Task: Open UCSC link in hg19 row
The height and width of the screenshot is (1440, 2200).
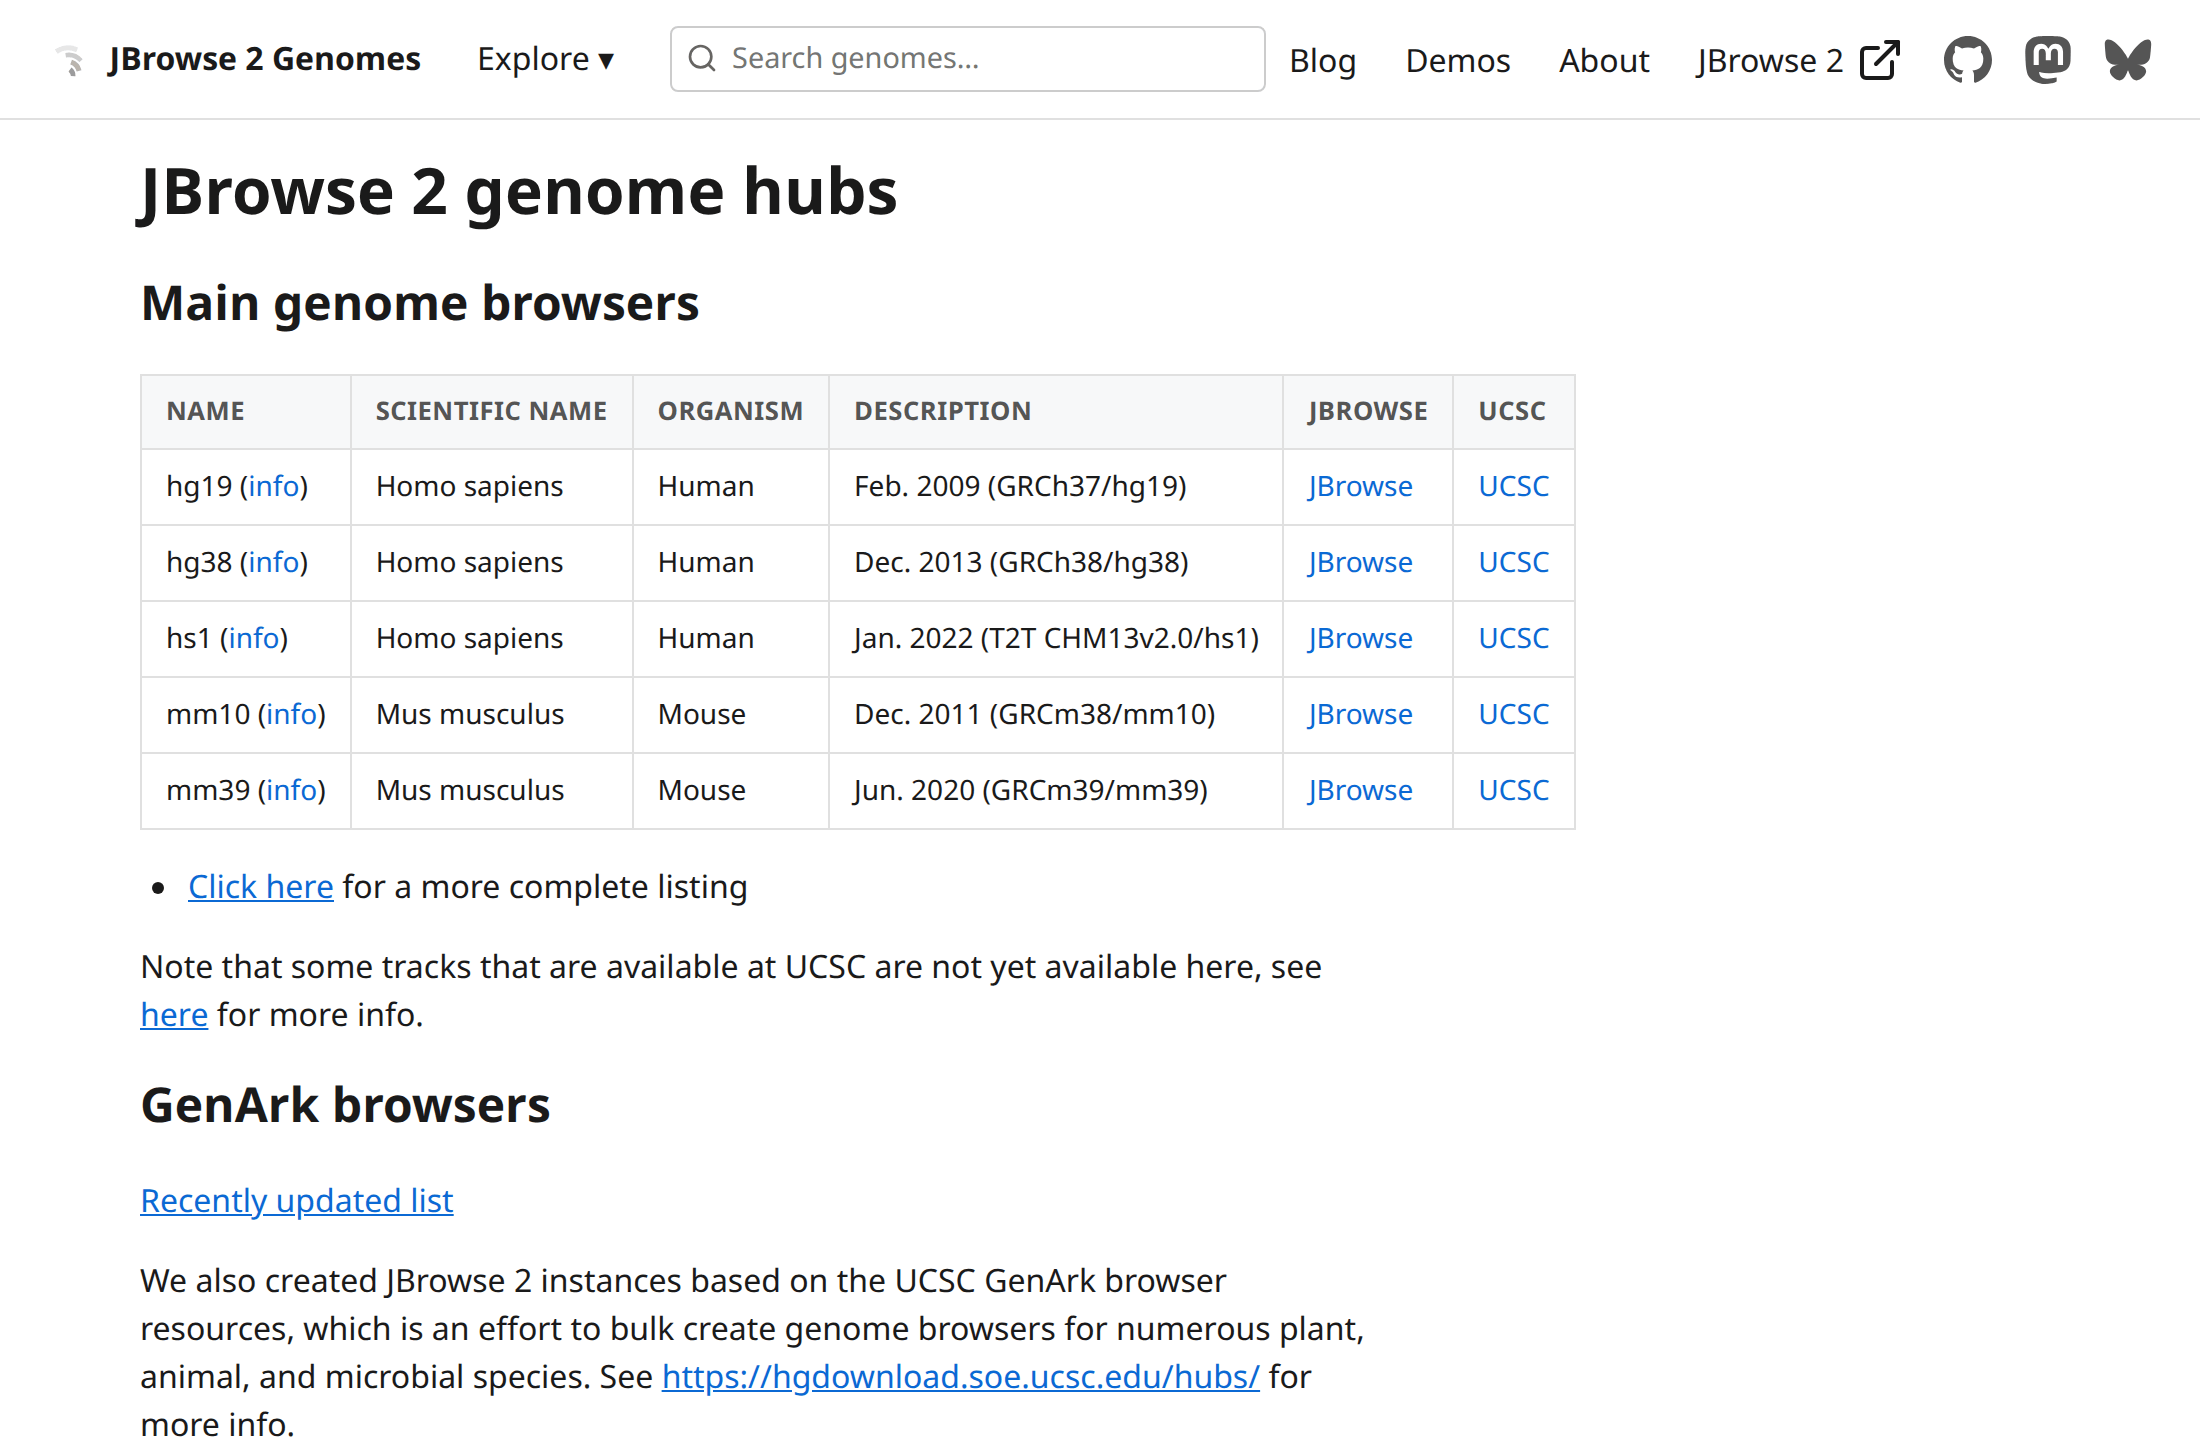Action: [1513, 486]
